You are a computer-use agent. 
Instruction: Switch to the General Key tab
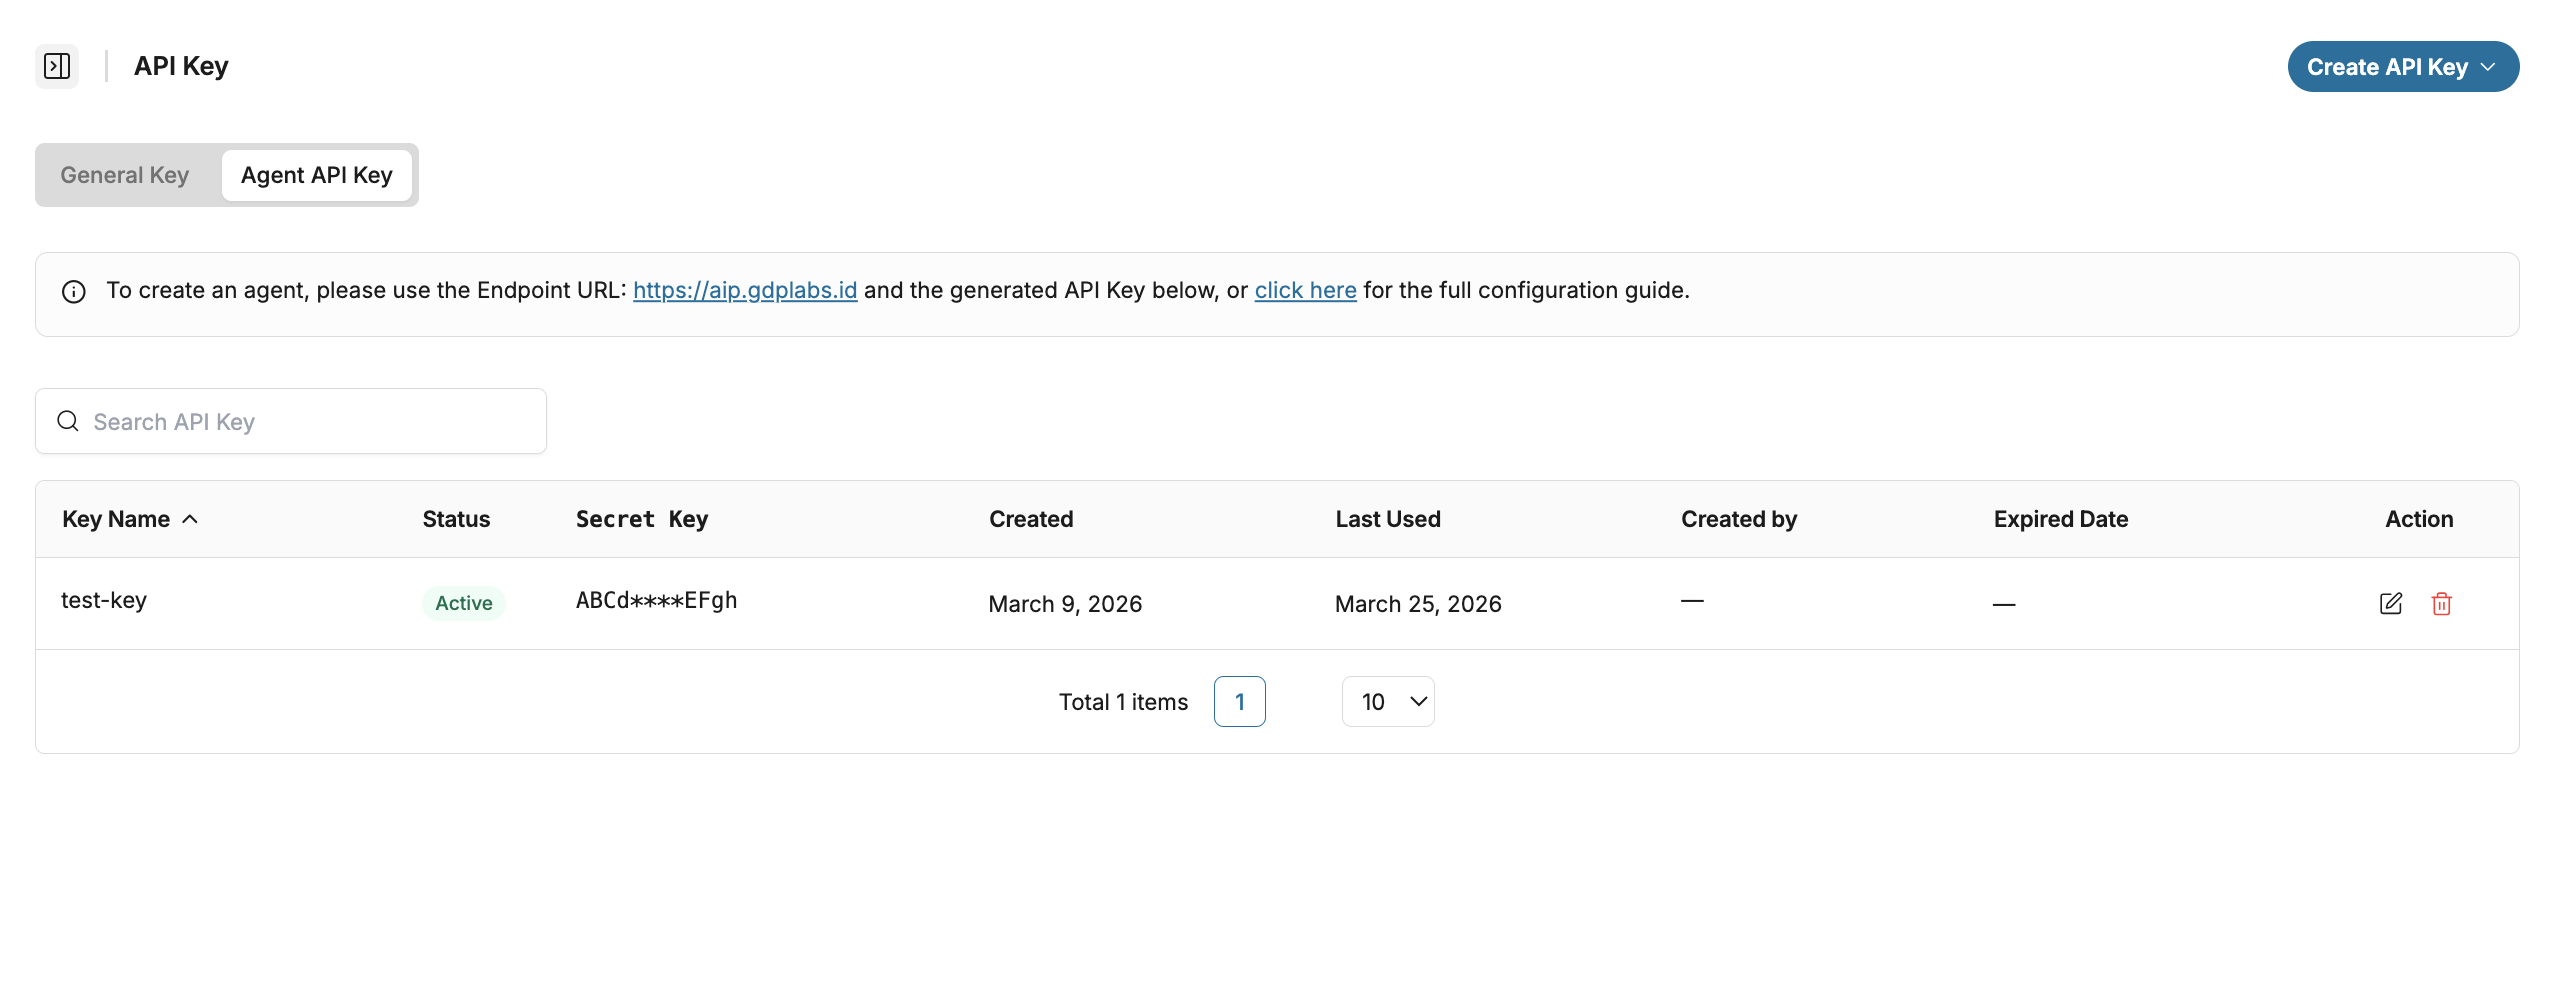[x=125, y=175]
